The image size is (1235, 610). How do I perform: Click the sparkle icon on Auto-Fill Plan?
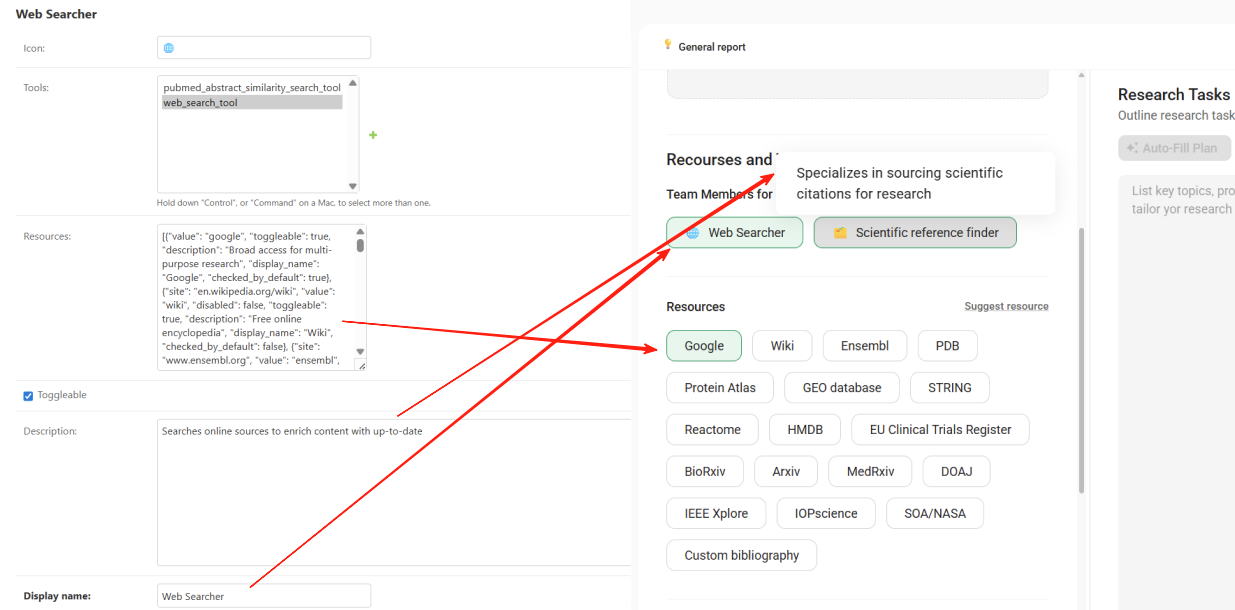click(x=1132, y=148)
